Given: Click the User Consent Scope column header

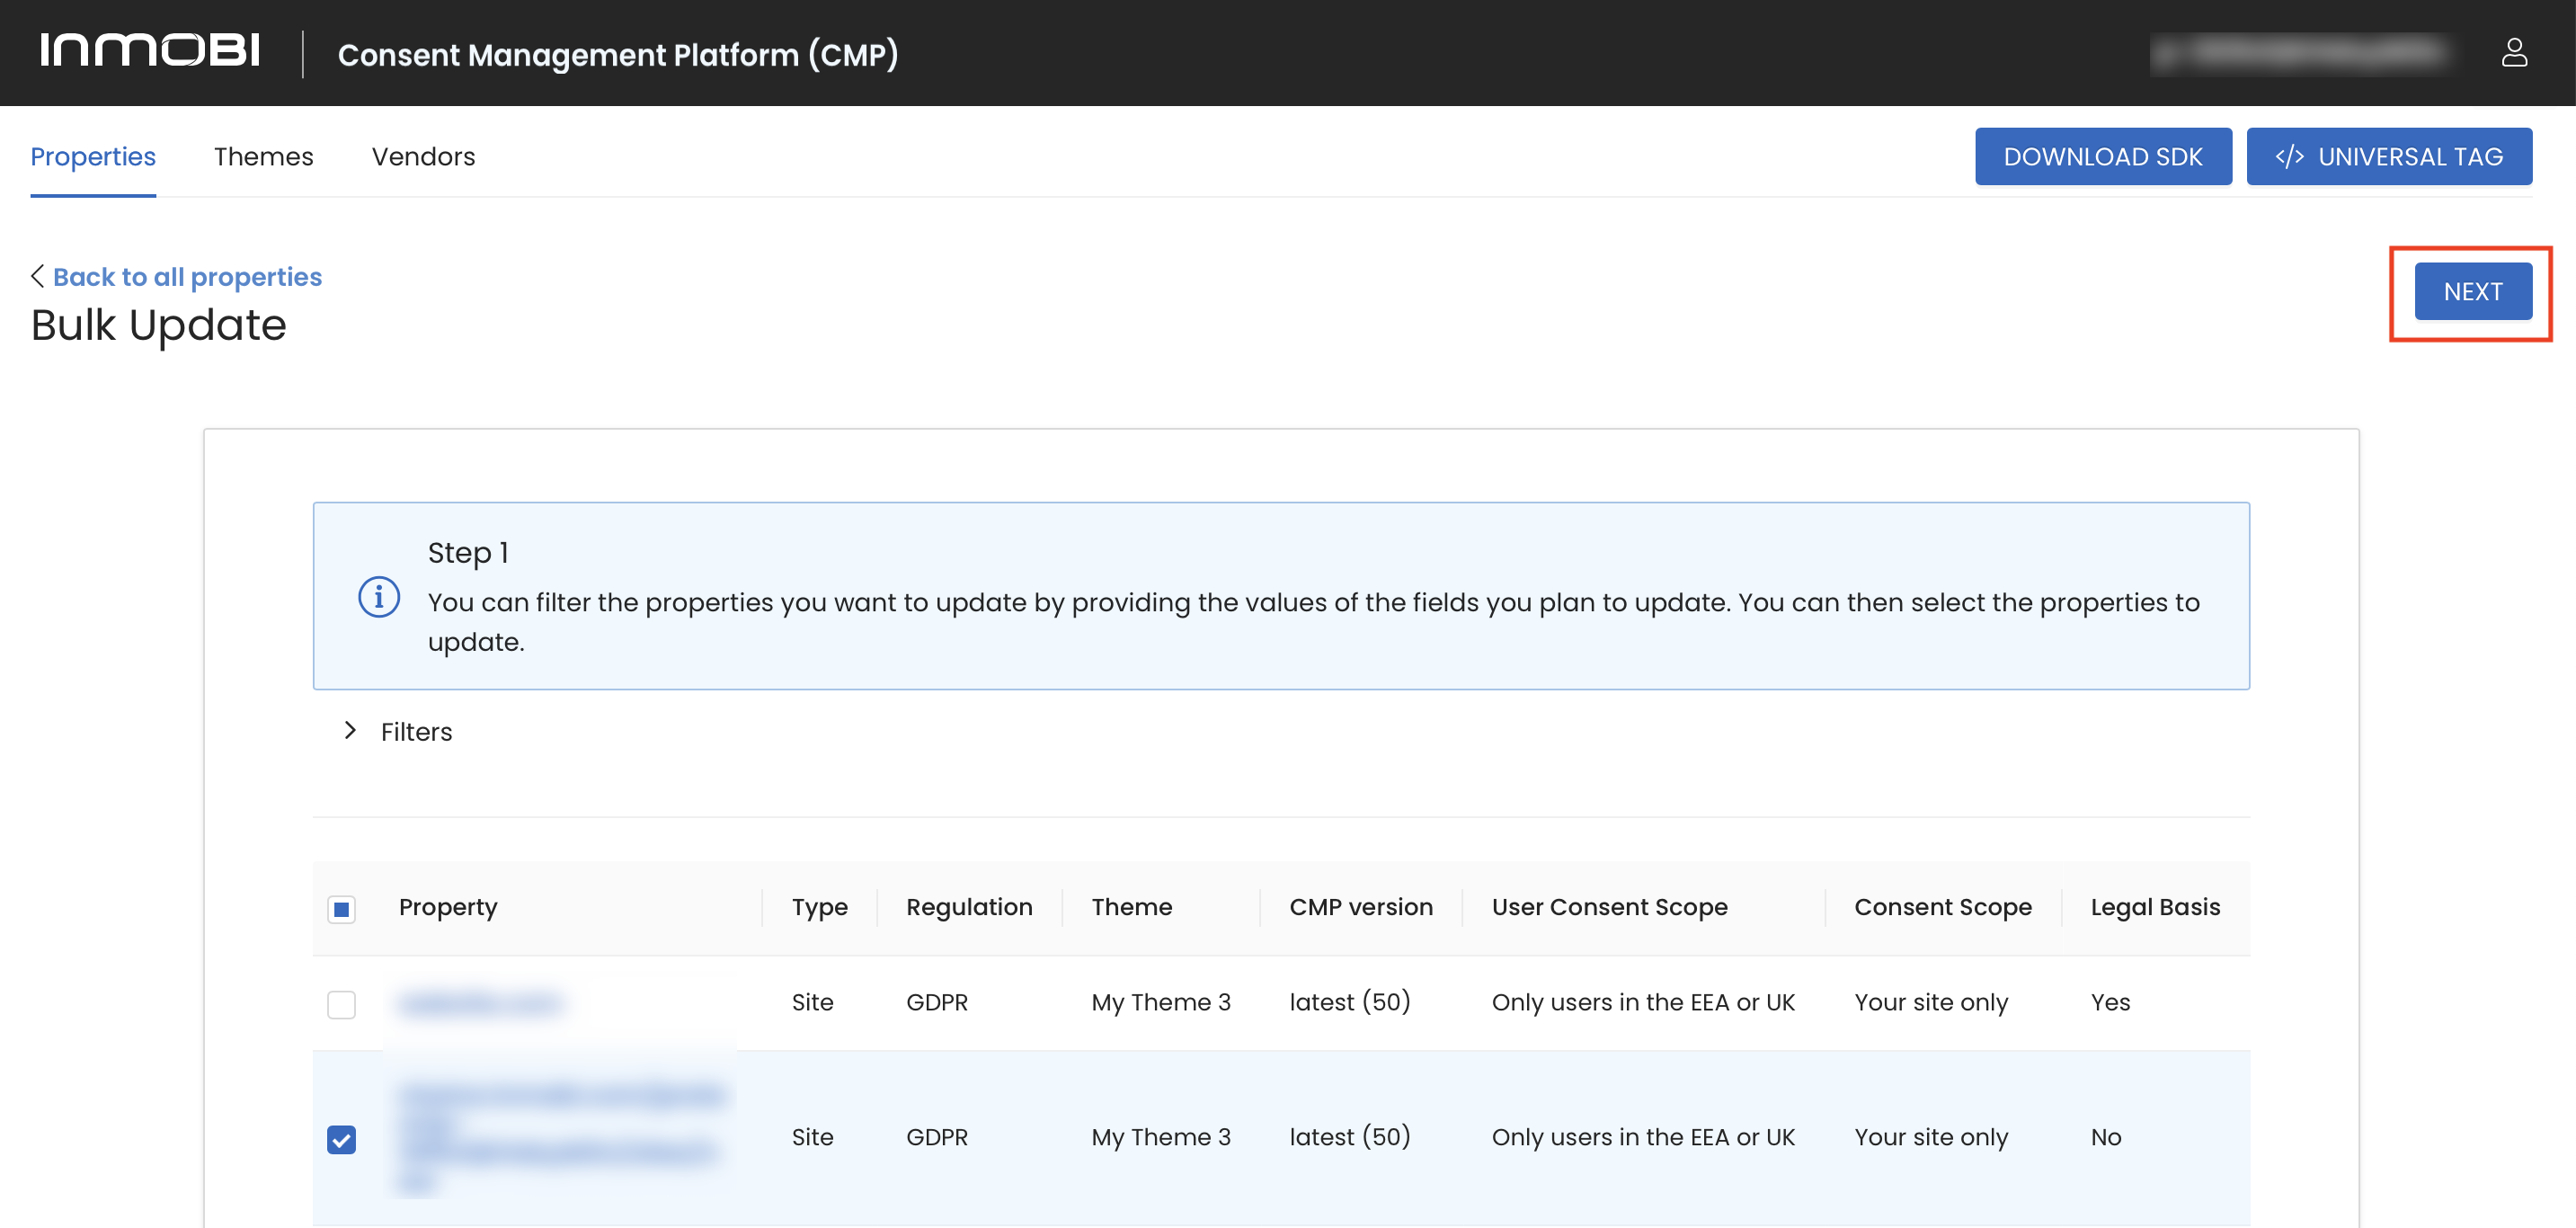Looking at the screenshot, I should tap(1608, 906).
